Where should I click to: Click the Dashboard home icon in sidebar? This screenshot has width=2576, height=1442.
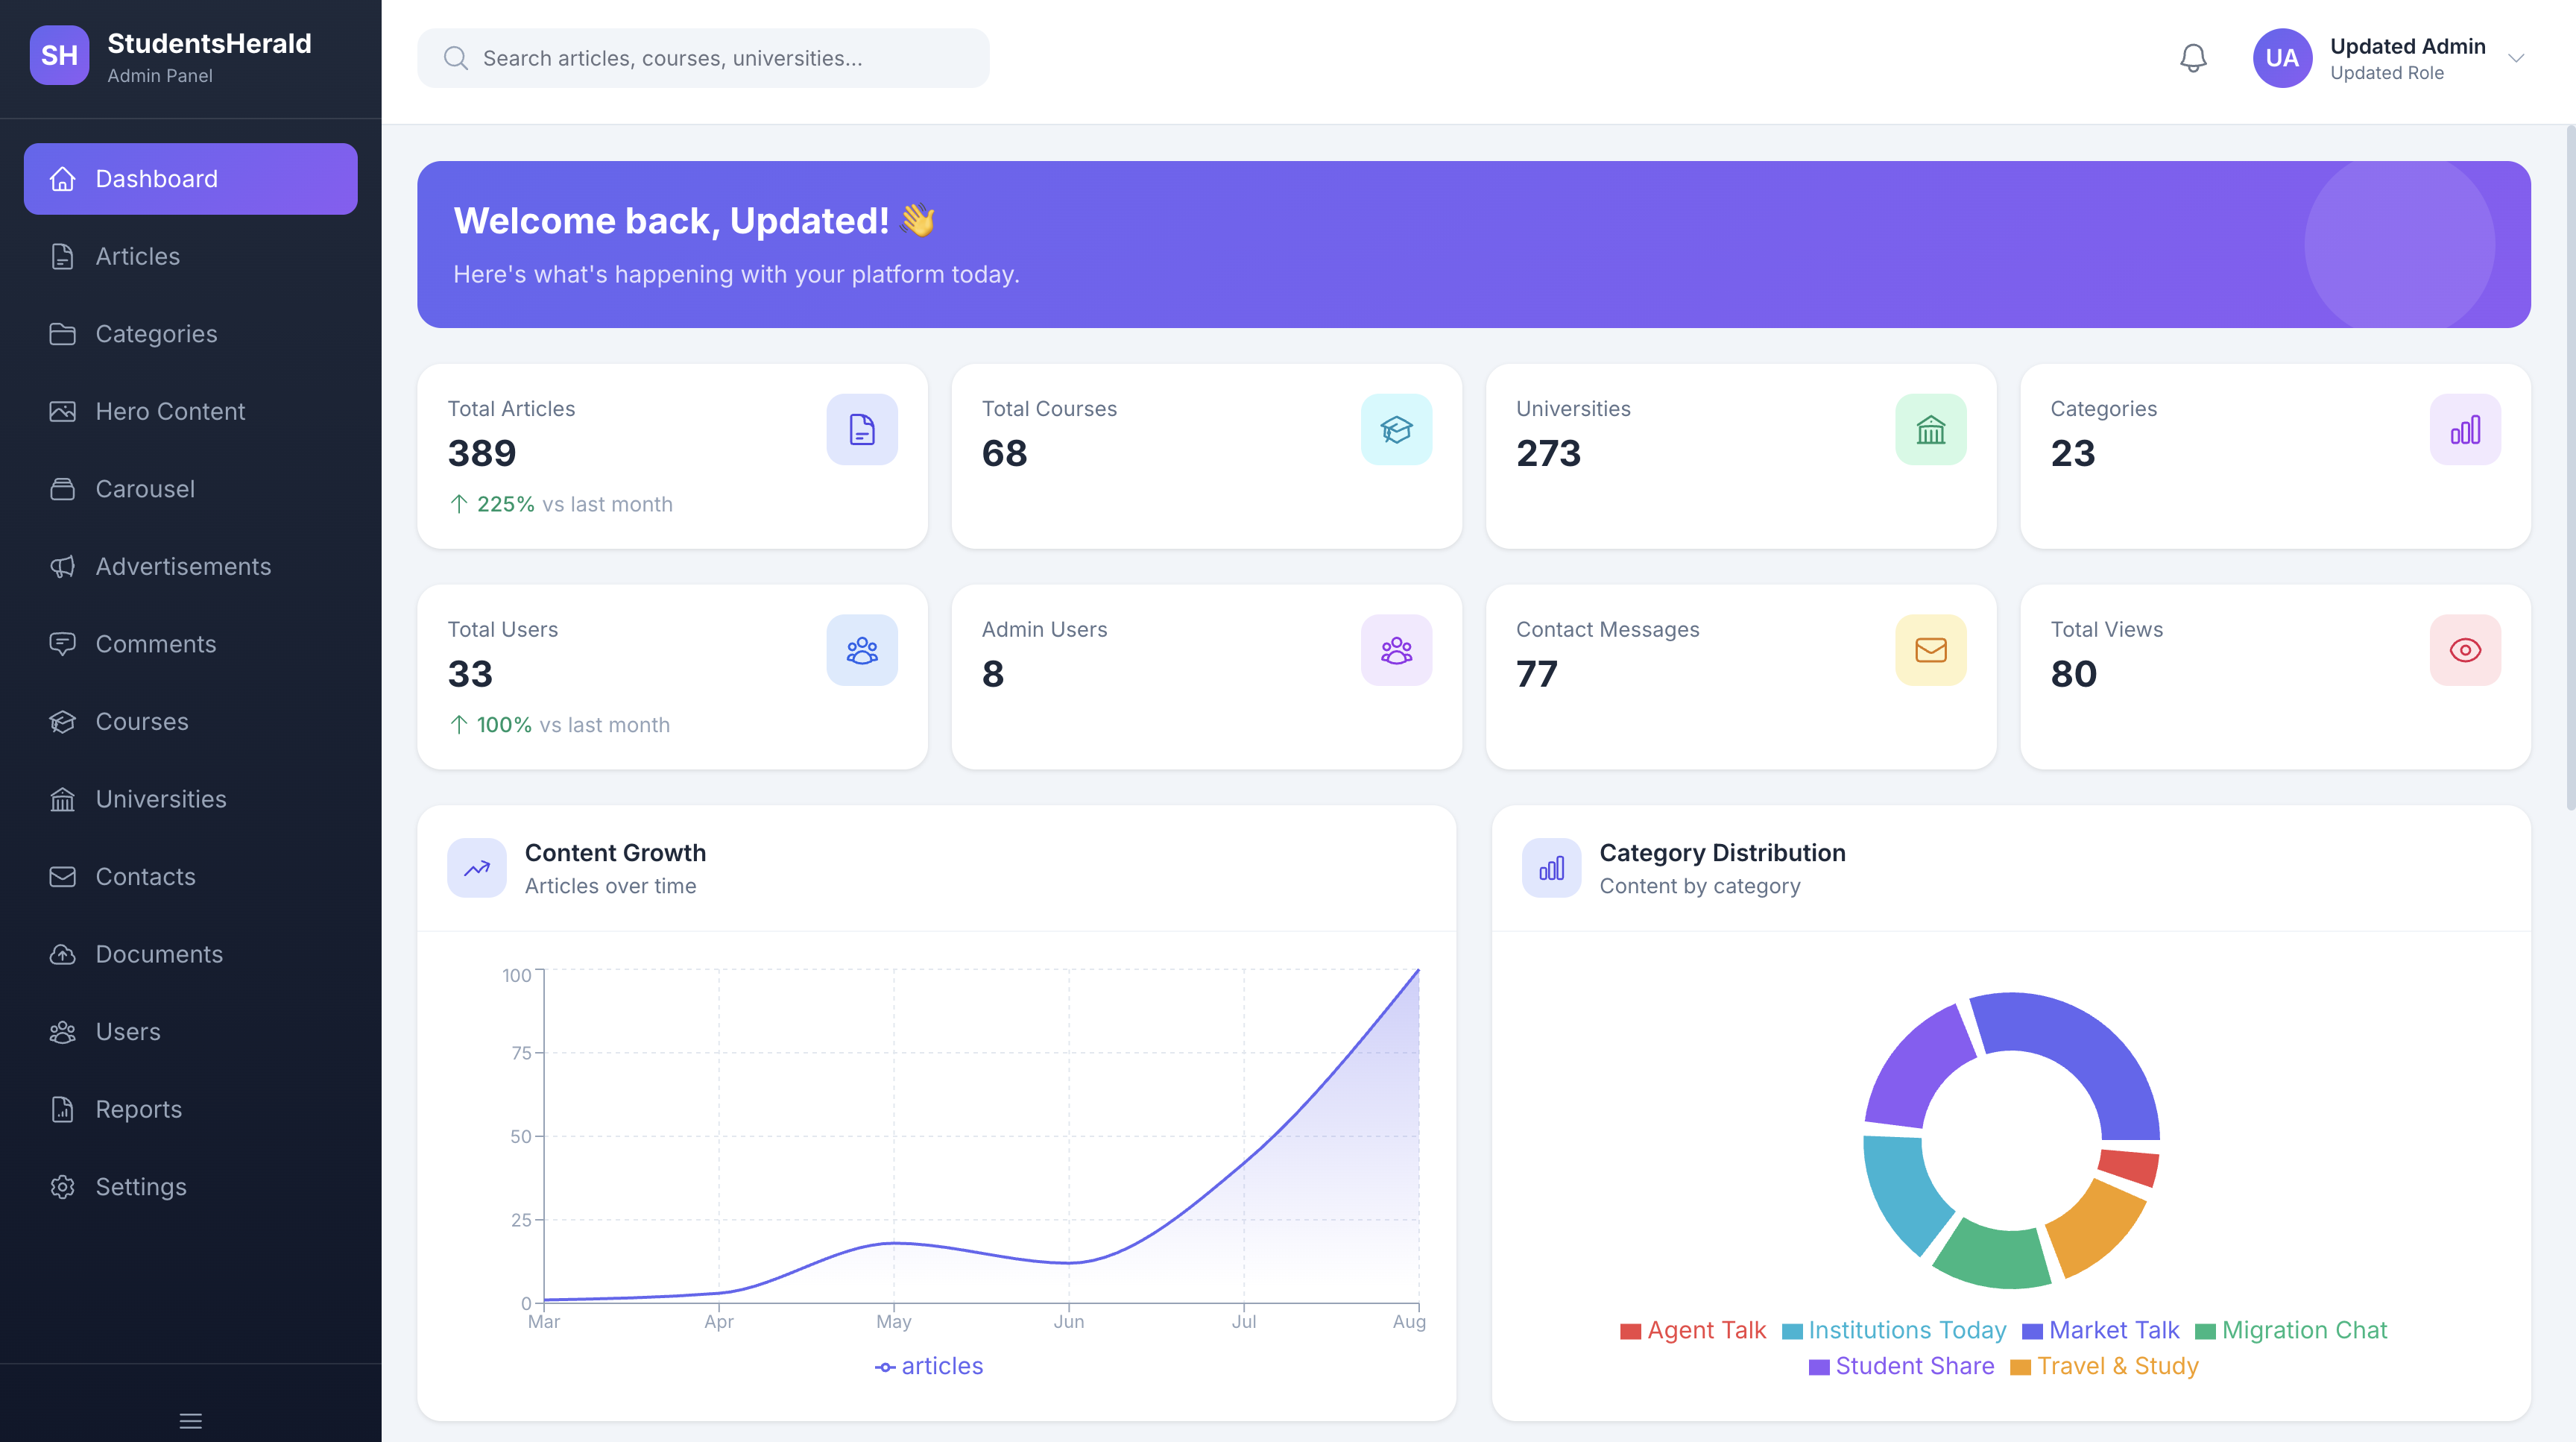tap(63, 179)
